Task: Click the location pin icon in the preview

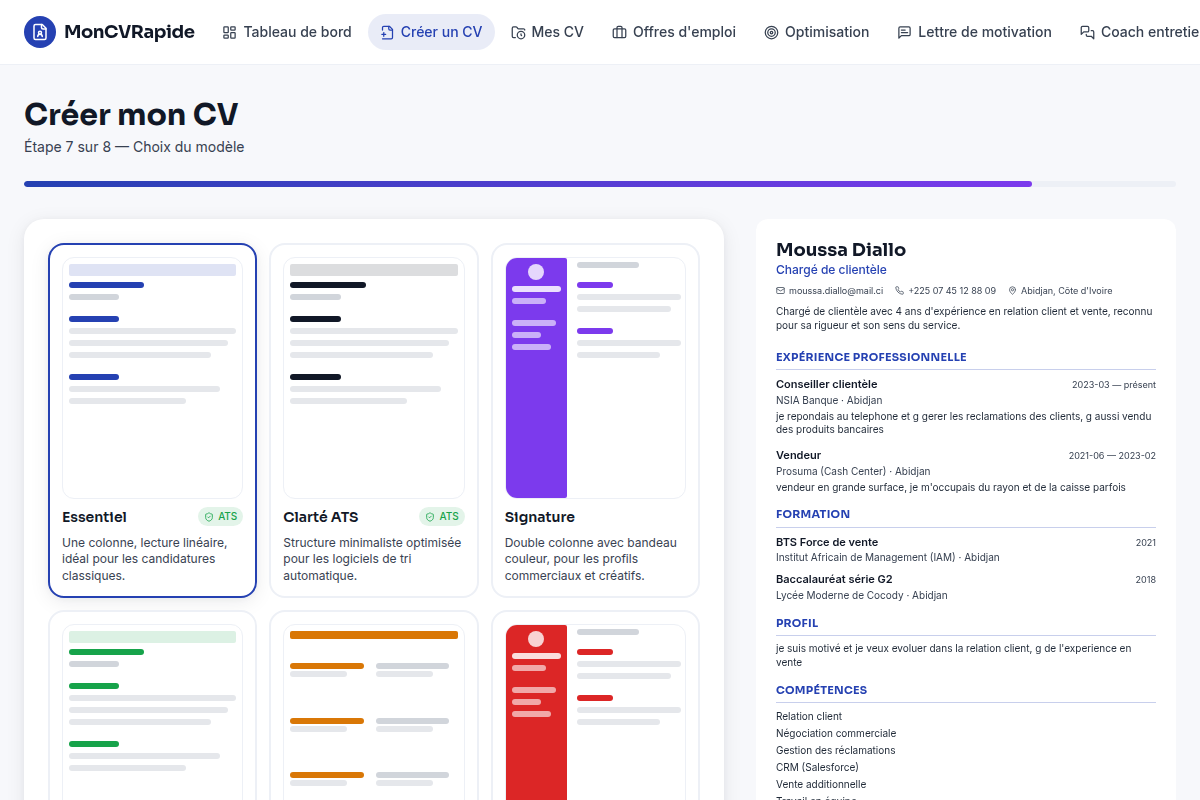Action: (x=1012, y=291)
